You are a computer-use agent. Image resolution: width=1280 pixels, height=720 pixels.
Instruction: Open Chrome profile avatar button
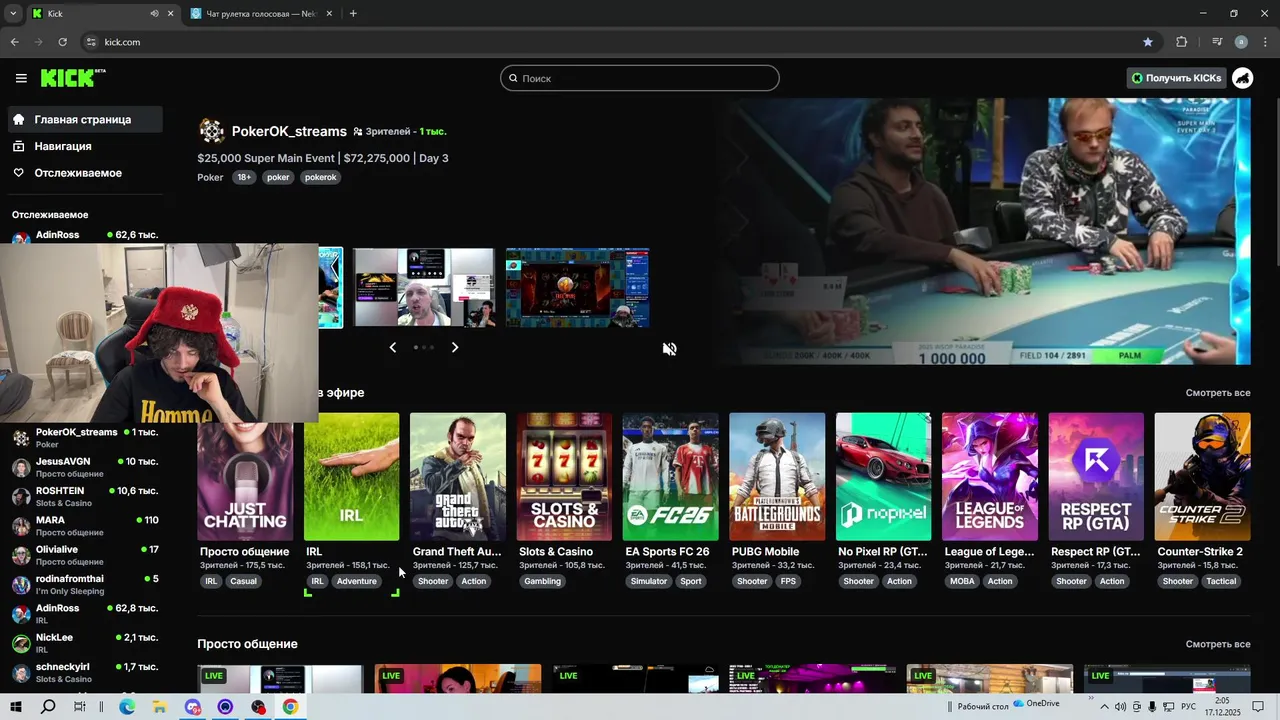pyautogui.click(x=1241, y=42)
